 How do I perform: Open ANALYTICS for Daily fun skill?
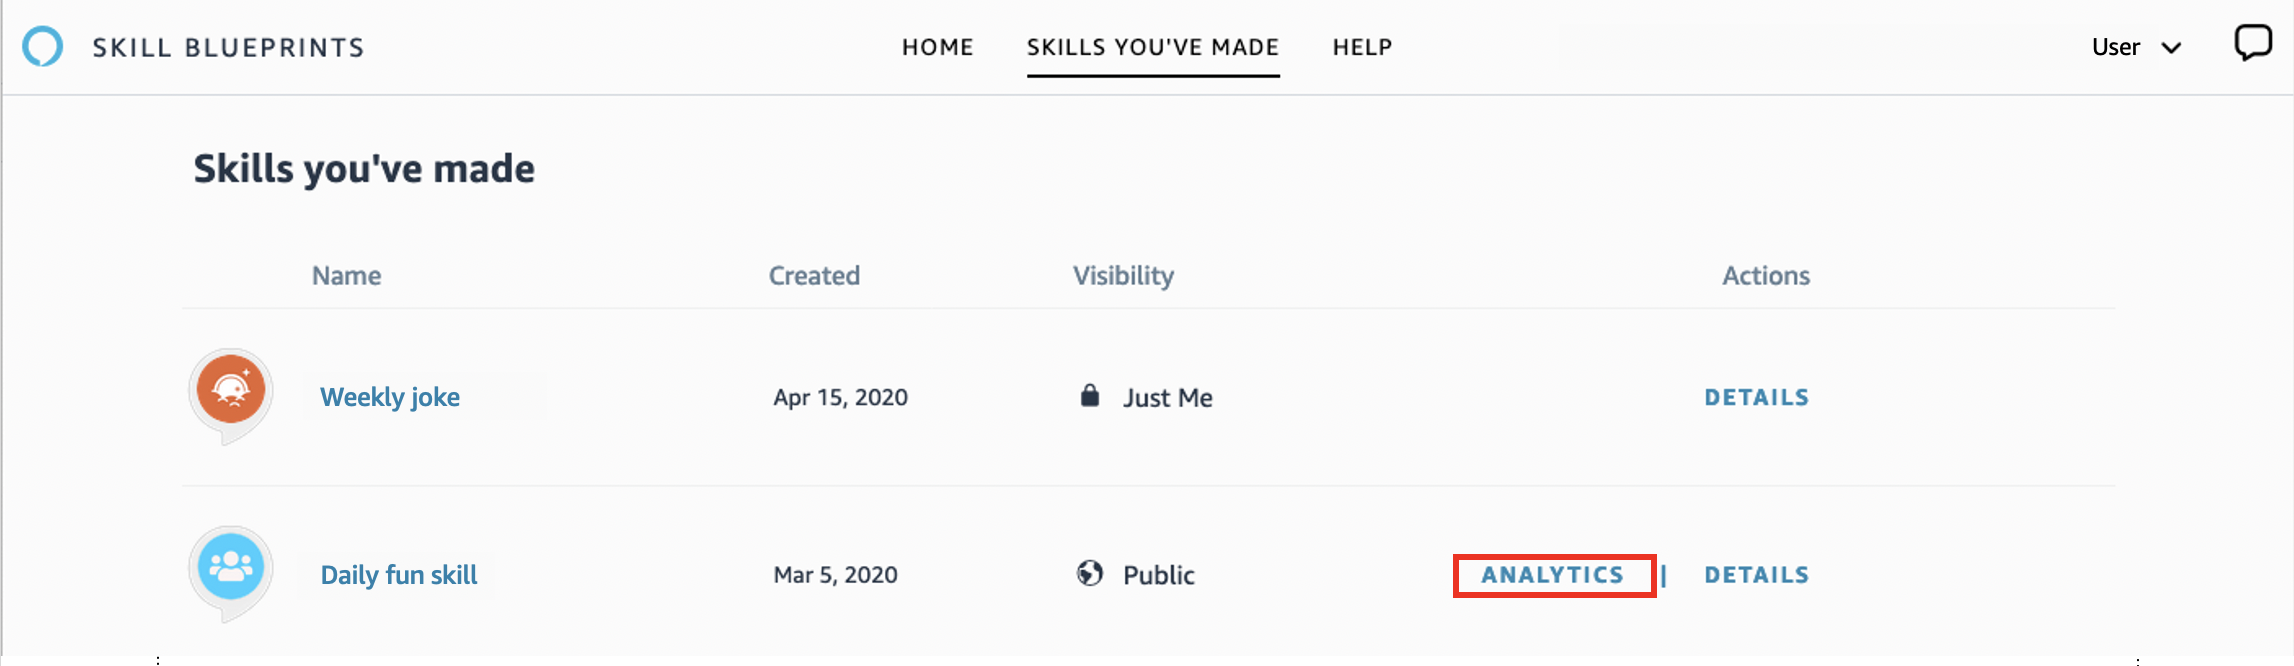(1553, 575)
